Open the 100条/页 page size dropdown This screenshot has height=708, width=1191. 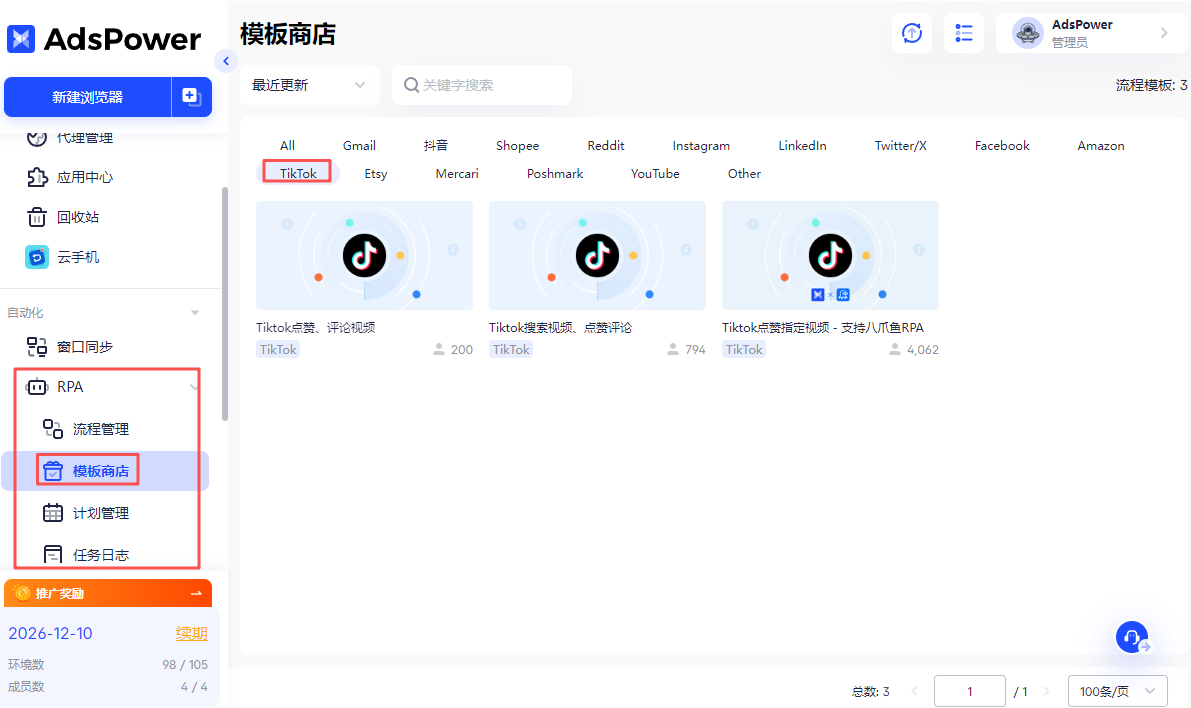click(1118, 690)
